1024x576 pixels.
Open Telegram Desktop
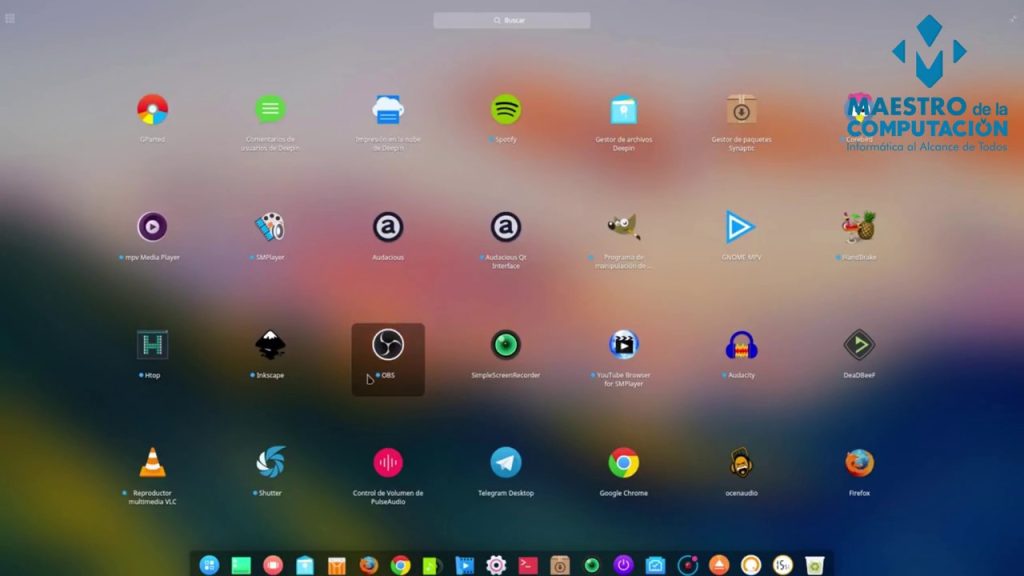[x=506, y=463]
